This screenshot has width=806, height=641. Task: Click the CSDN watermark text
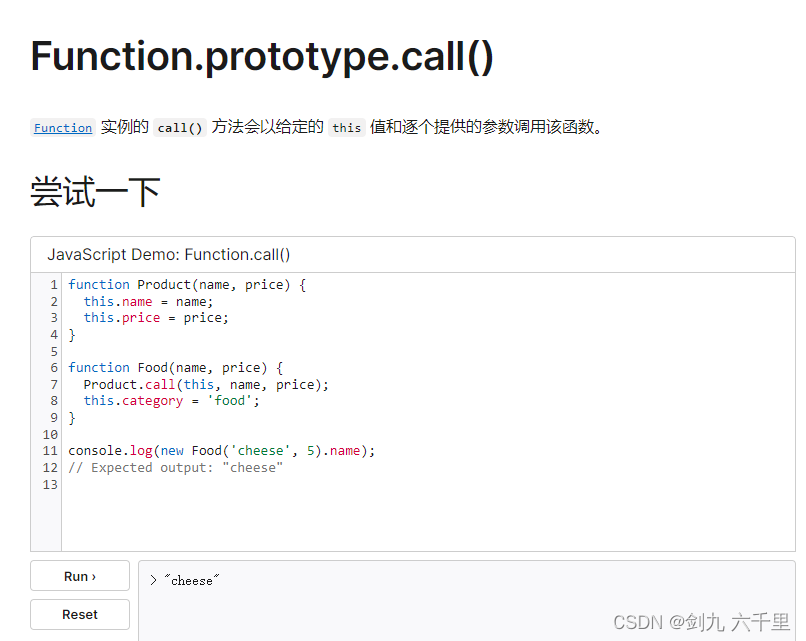point(701,621)
